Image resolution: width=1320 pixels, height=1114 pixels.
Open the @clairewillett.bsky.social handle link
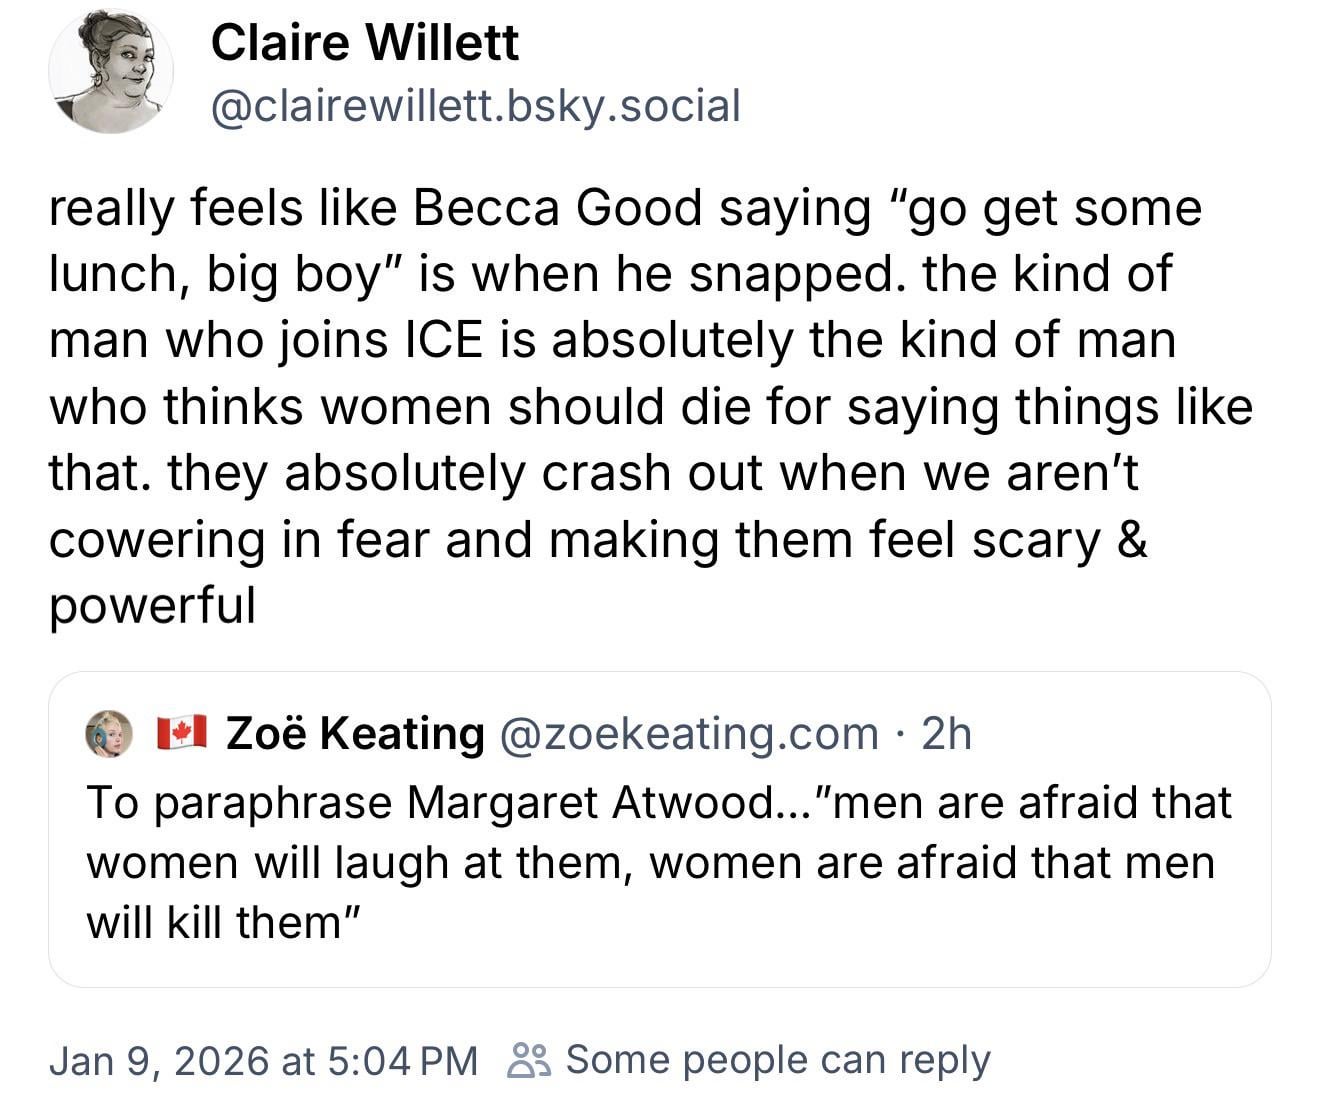click(x=475, y=106)
